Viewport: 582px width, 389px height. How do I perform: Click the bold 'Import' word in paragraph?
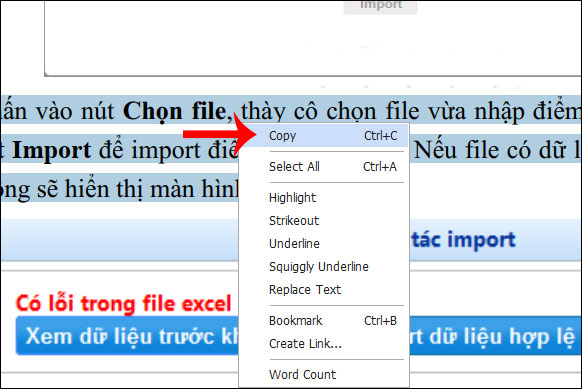click(52, 150)
